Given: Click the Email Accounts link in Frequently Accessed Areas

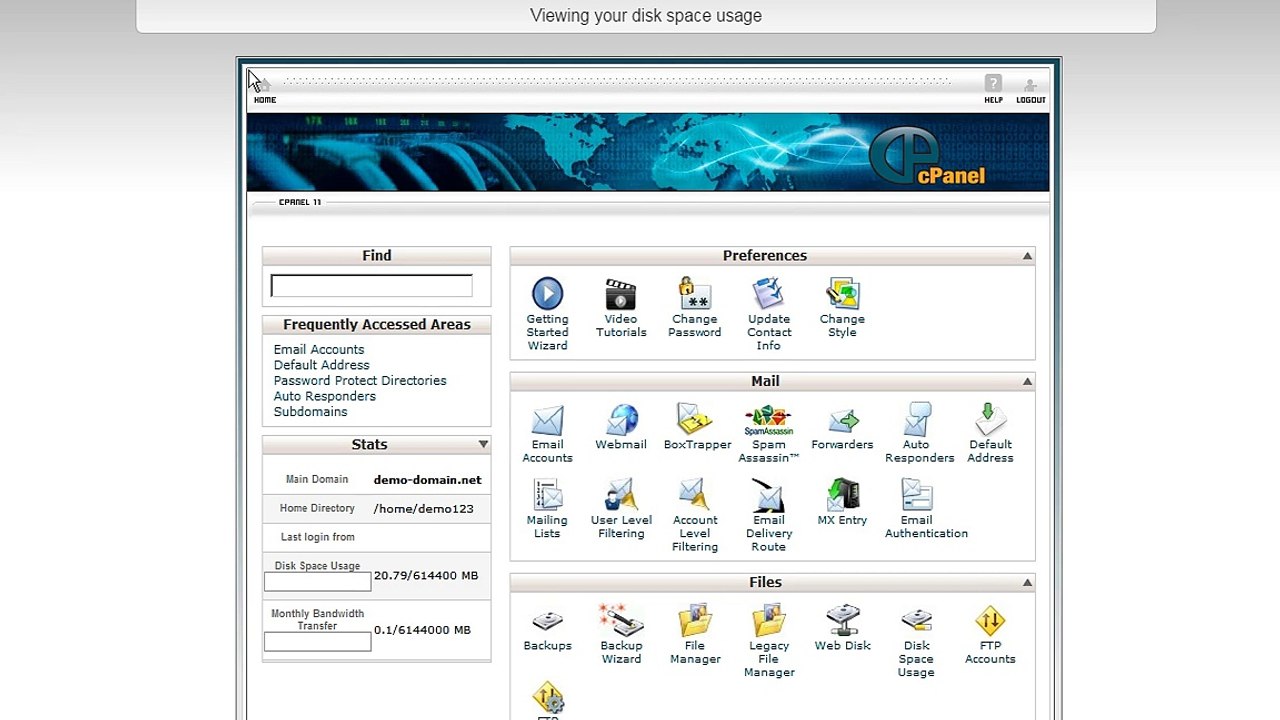Looking at the screenshot, I should (319, 350).
